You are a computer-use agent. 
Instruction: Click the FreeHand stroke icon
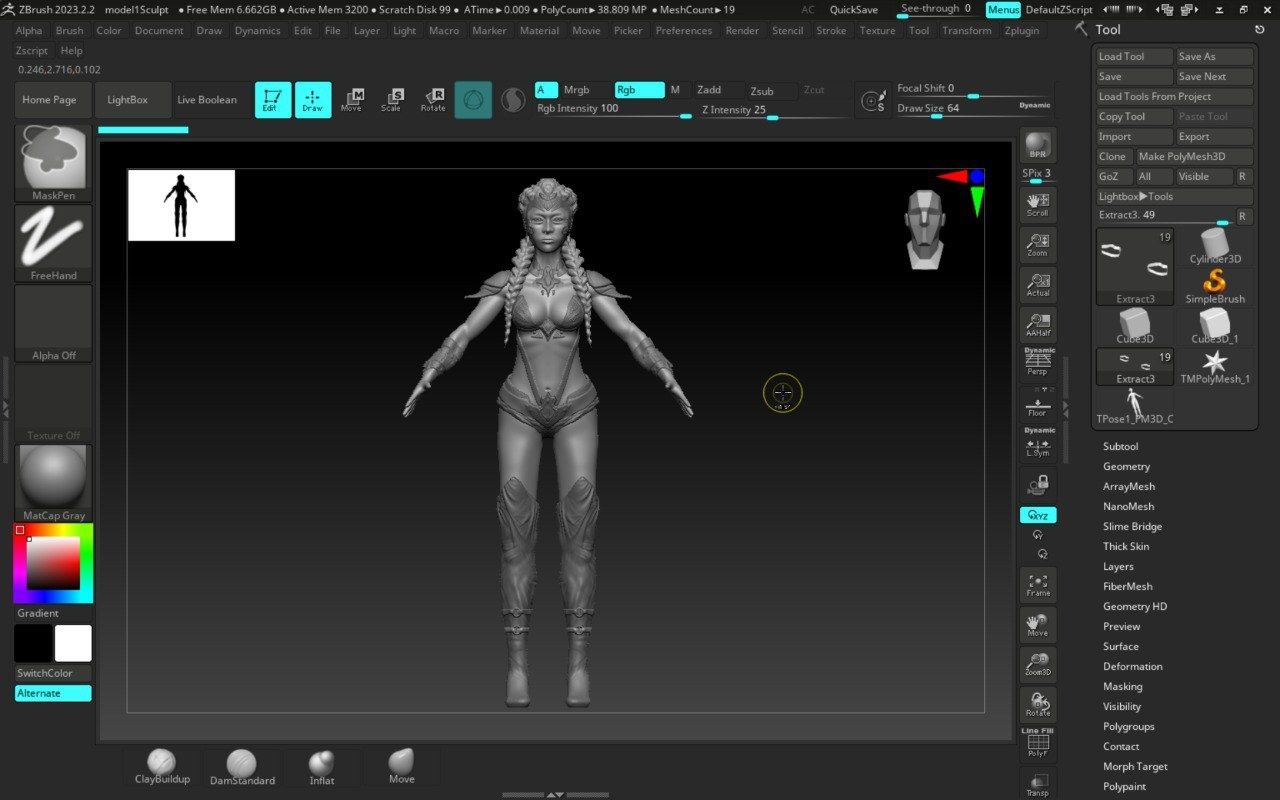coord(54,243)
